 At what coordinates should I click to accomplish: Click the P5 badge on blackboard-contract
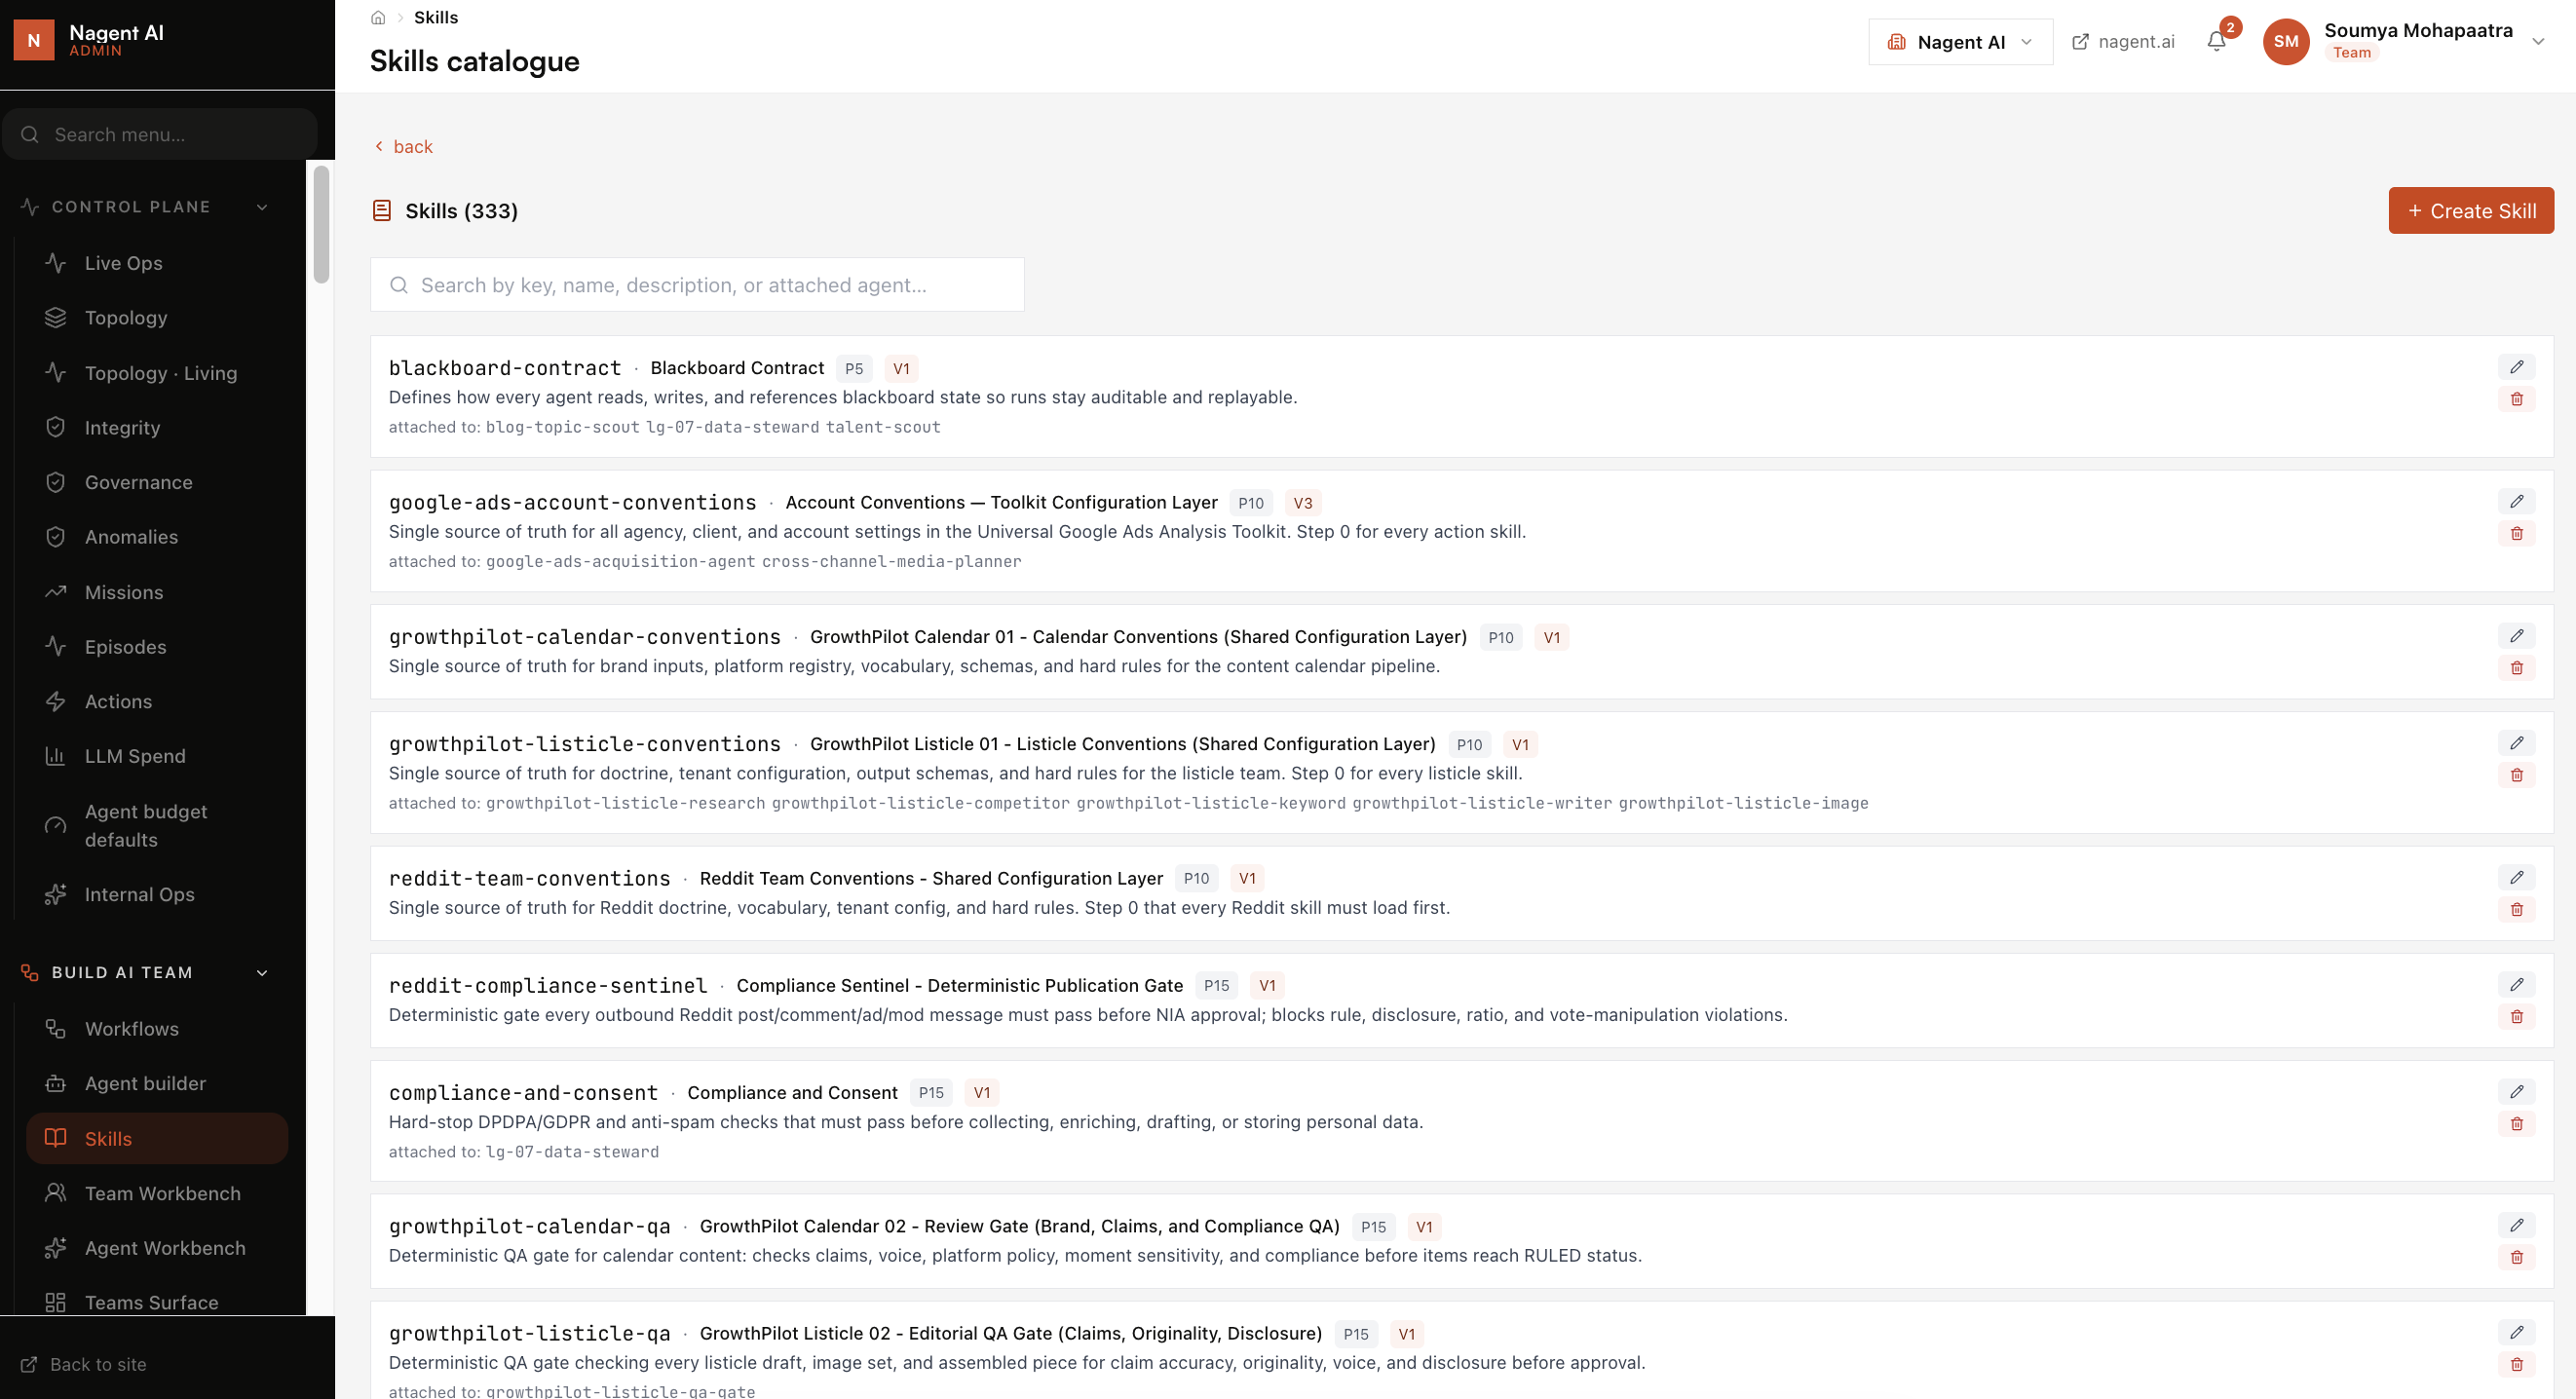click(853, 369)
